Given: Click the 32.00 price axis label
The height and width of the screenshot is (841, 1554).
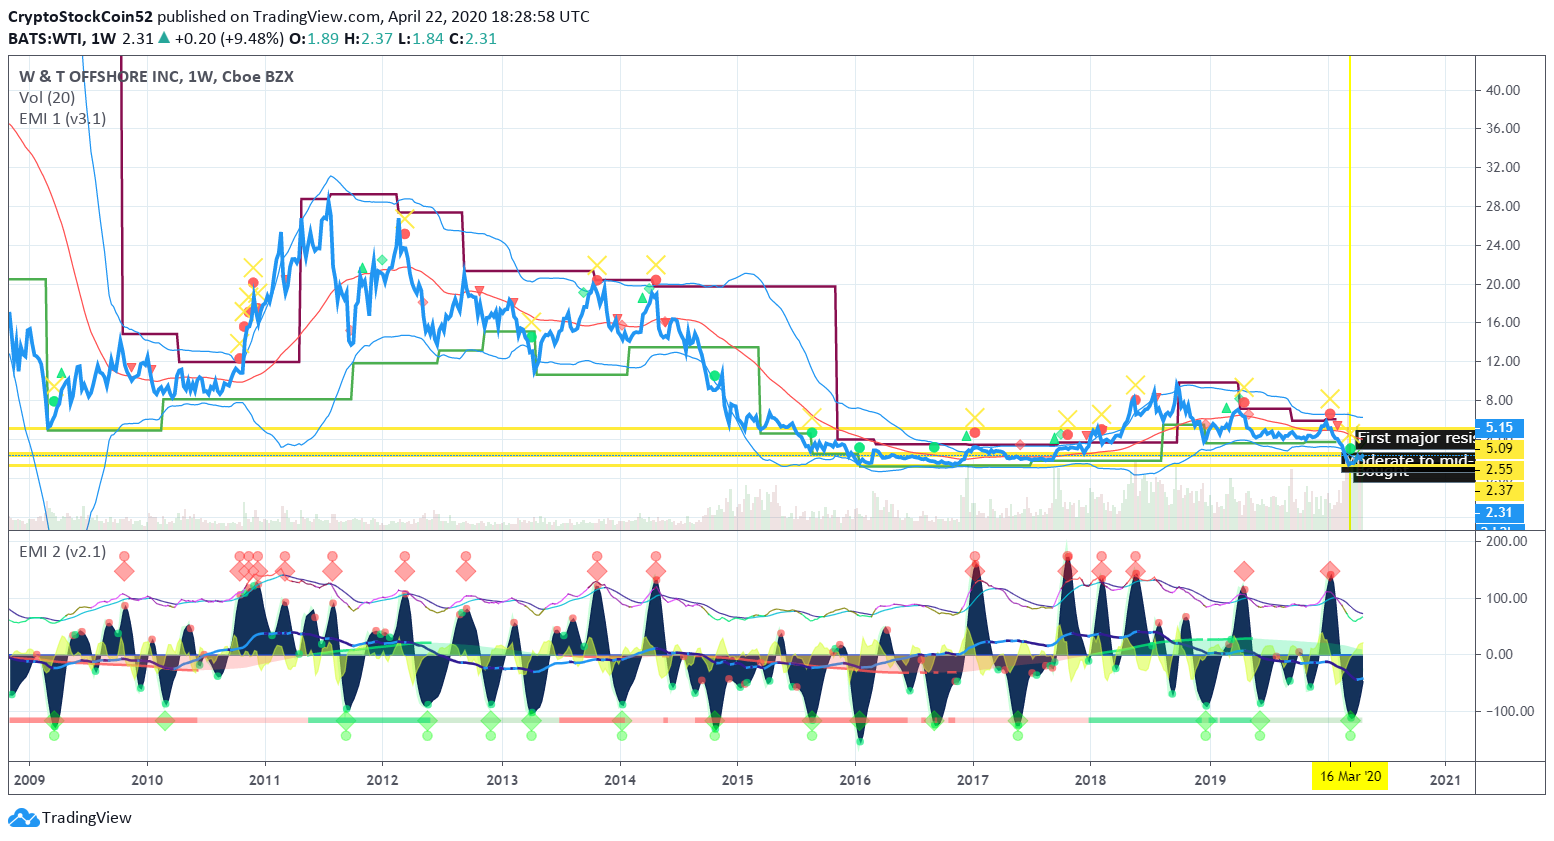Looking at the screenshot, I should [x=1503, y=168].
